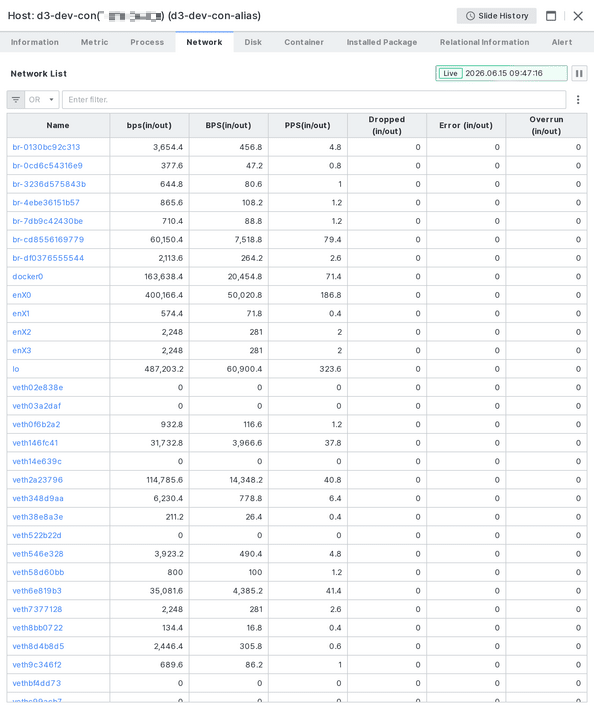Open the br-cd8556169779 bridge link
594x713 pixels.
pos(48,240)
